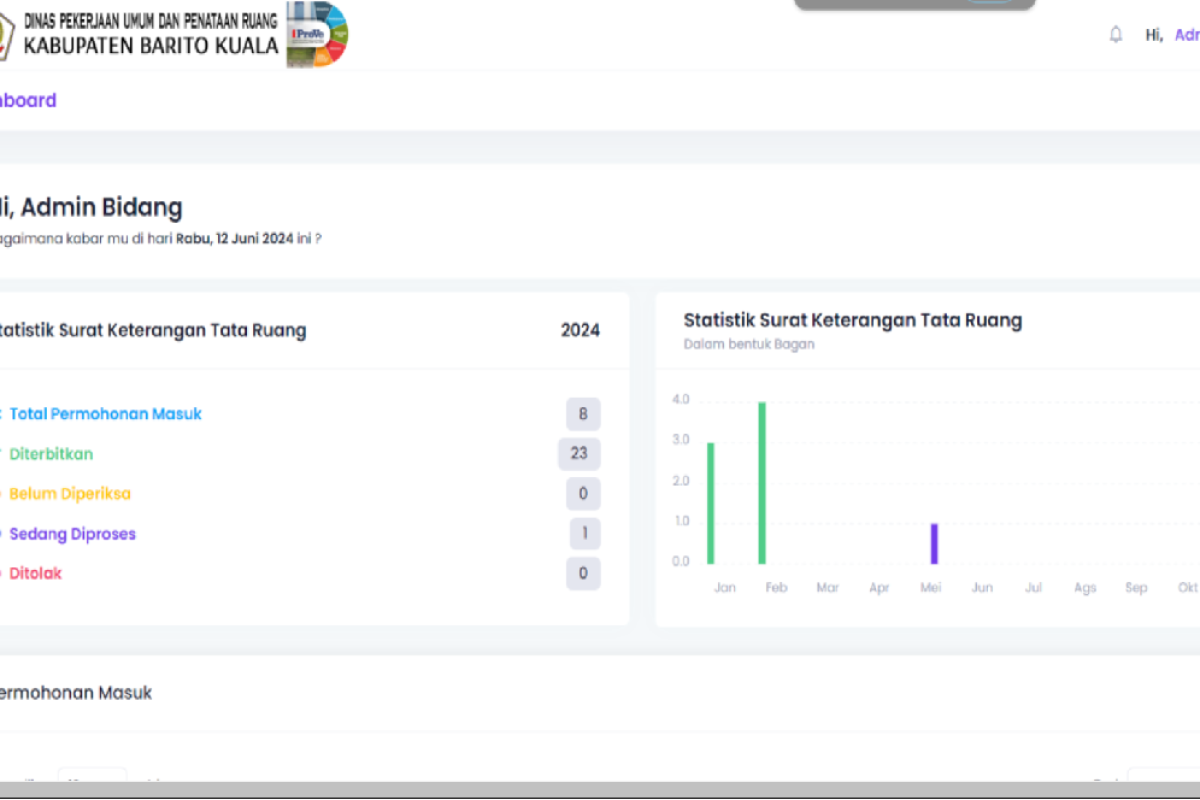Click the Total Permohonan Masuk blue icon
Viewport: 1200px width, 800px height.
tap(1, 414)
